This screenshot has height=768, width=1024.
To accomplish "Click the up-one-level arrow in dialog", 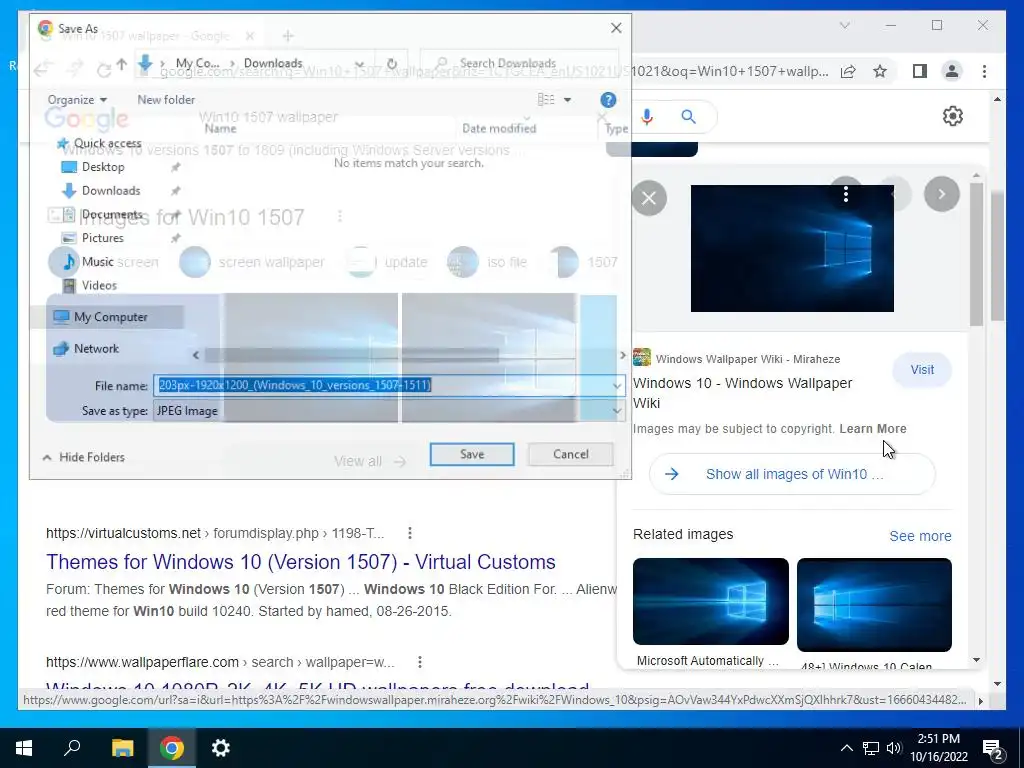I will [121, 63].
